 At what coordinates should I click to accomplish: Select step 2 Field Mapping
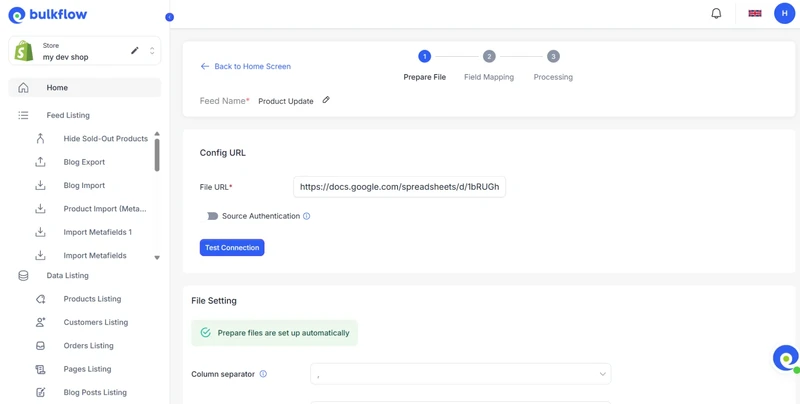(x=489, y=56)
